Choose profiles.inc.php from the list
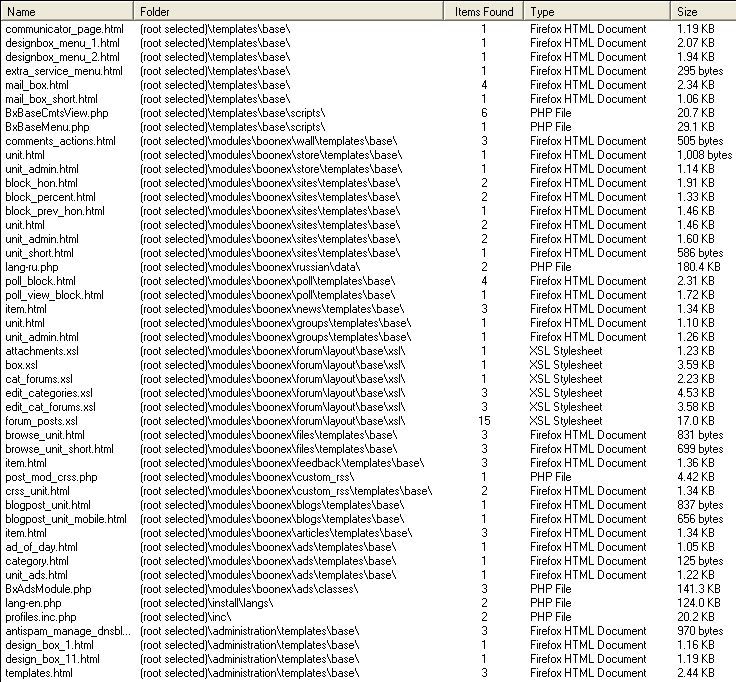This screenshot has width=736, height=682. (41, 617)
